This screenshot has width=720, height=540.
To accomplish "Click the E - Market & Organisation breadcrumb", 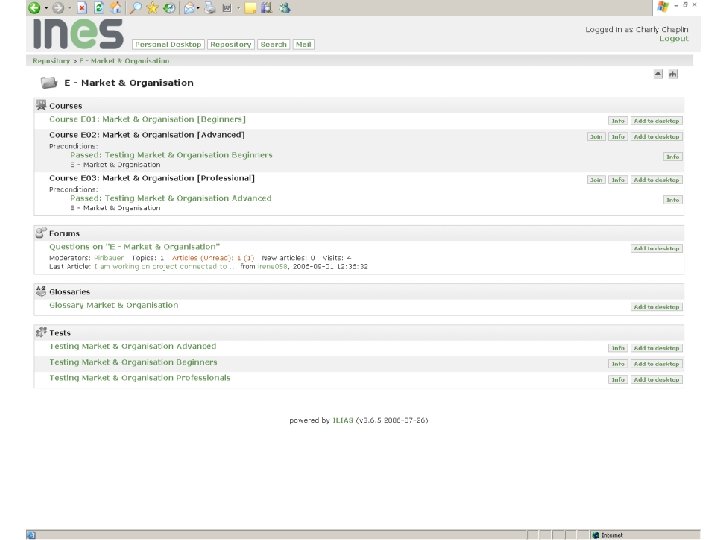I will (x=124, y=61).
